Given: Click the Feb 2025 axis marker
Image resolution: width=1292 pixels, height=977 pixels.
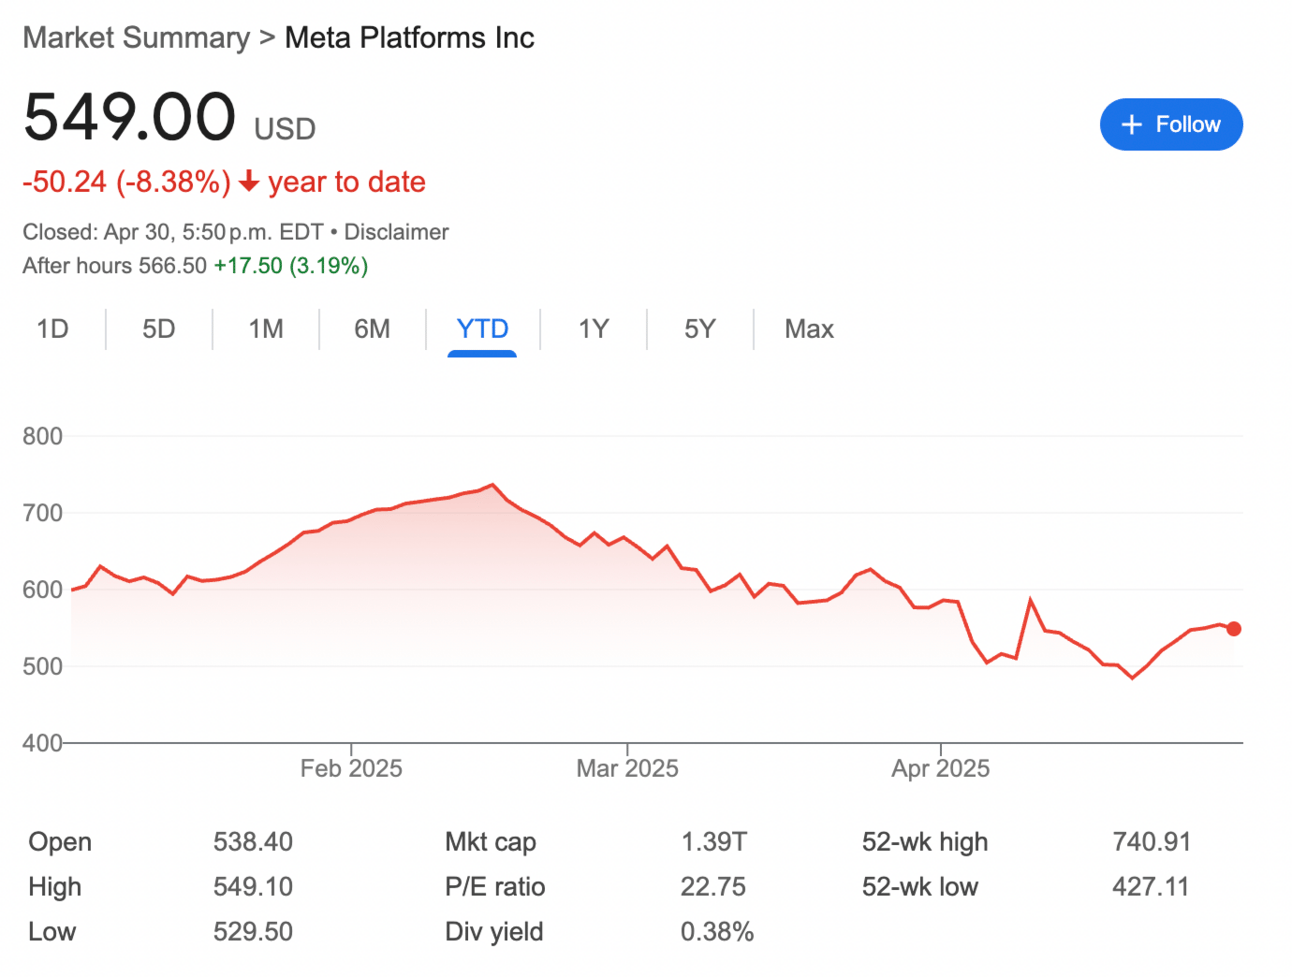Looking at the screenshot, I should pyautogui.click(x=351, y=768).
